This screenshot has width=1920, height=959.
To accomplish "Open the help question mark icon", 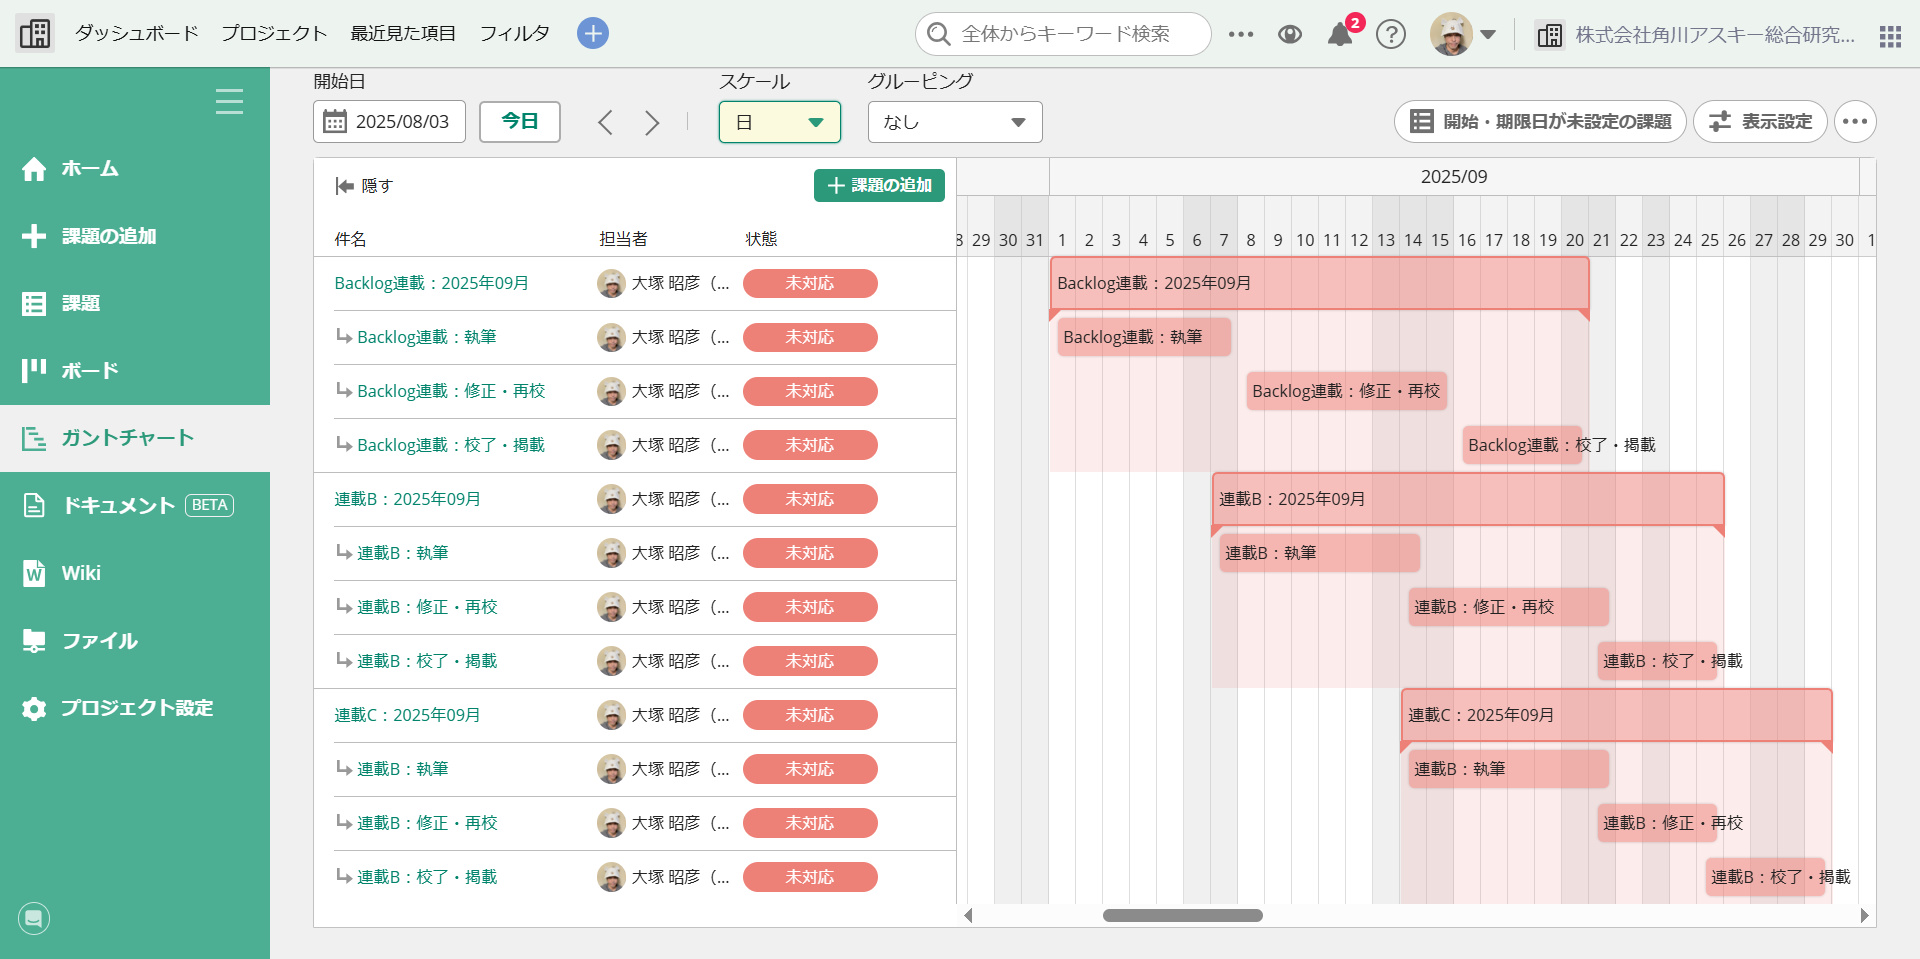I will pos(1390,35).
